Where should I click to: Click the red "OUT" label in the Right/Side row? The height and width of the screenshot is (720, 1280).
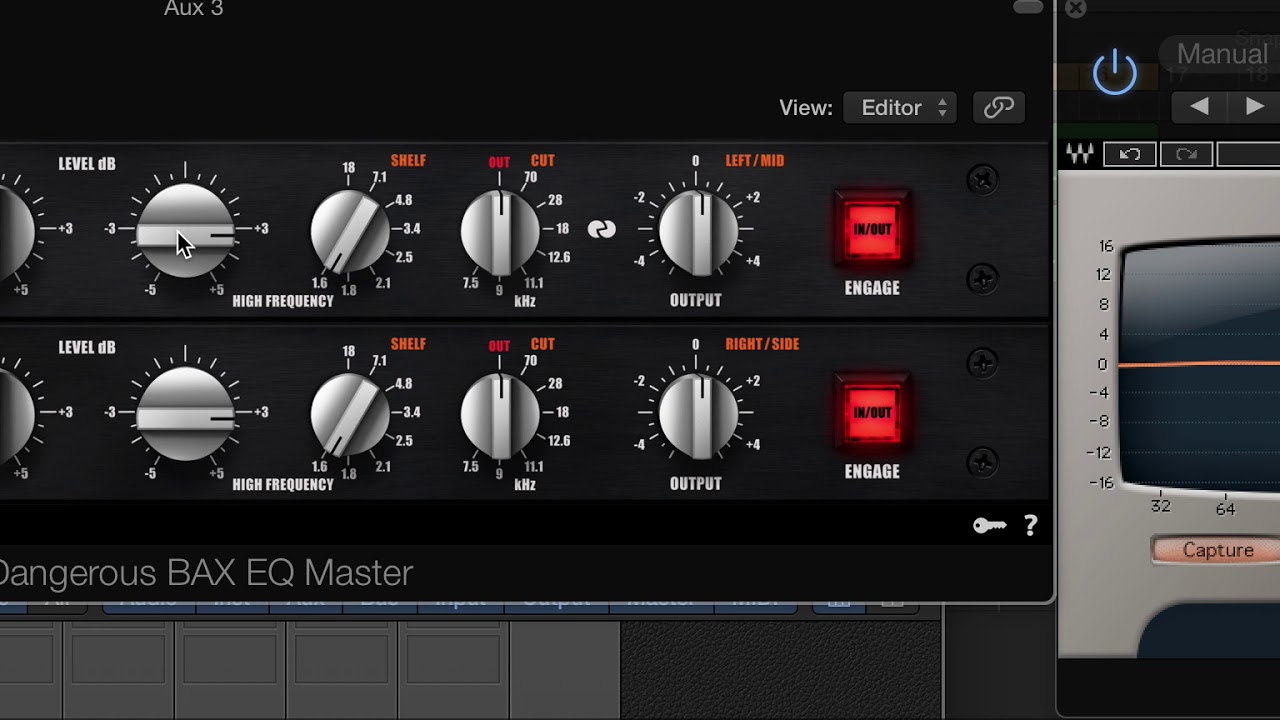point(499,346)
